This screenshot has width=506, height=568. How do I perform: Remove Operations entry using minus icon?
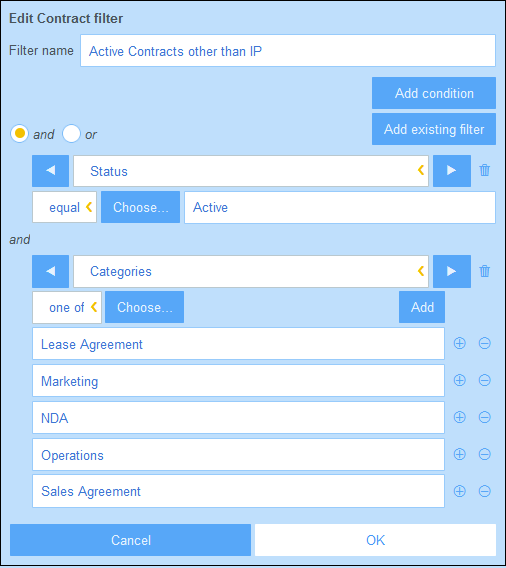pyautogui.click(x=485, y=454)
